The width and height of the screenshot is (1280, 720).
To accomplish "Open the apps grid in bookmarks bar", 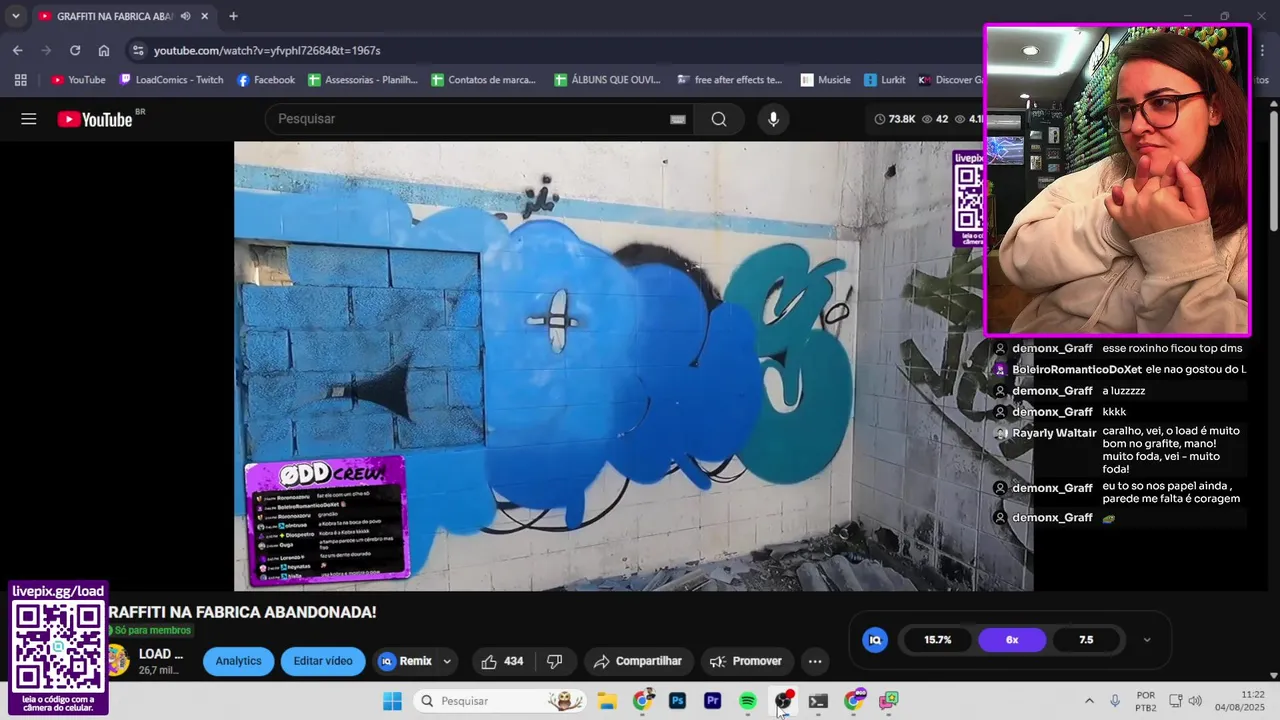I will point(20,80).
